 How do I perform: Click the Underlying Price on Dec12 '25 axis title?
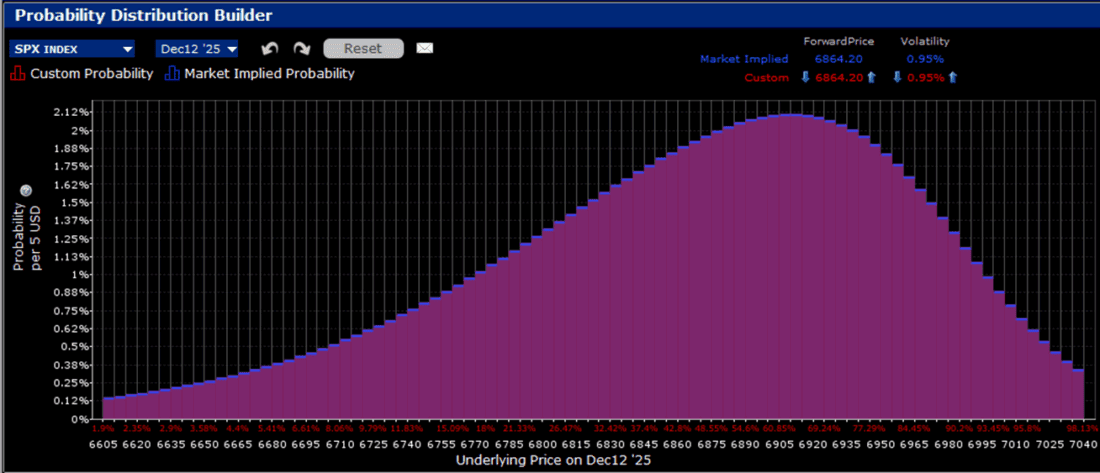[554, 461]
